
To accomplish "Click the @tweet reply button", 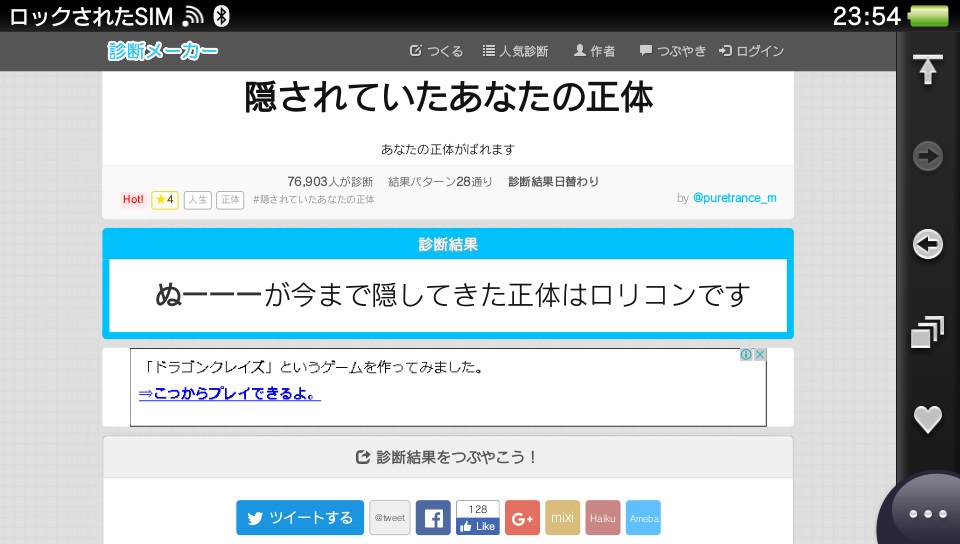I will [x=390, y=518].
